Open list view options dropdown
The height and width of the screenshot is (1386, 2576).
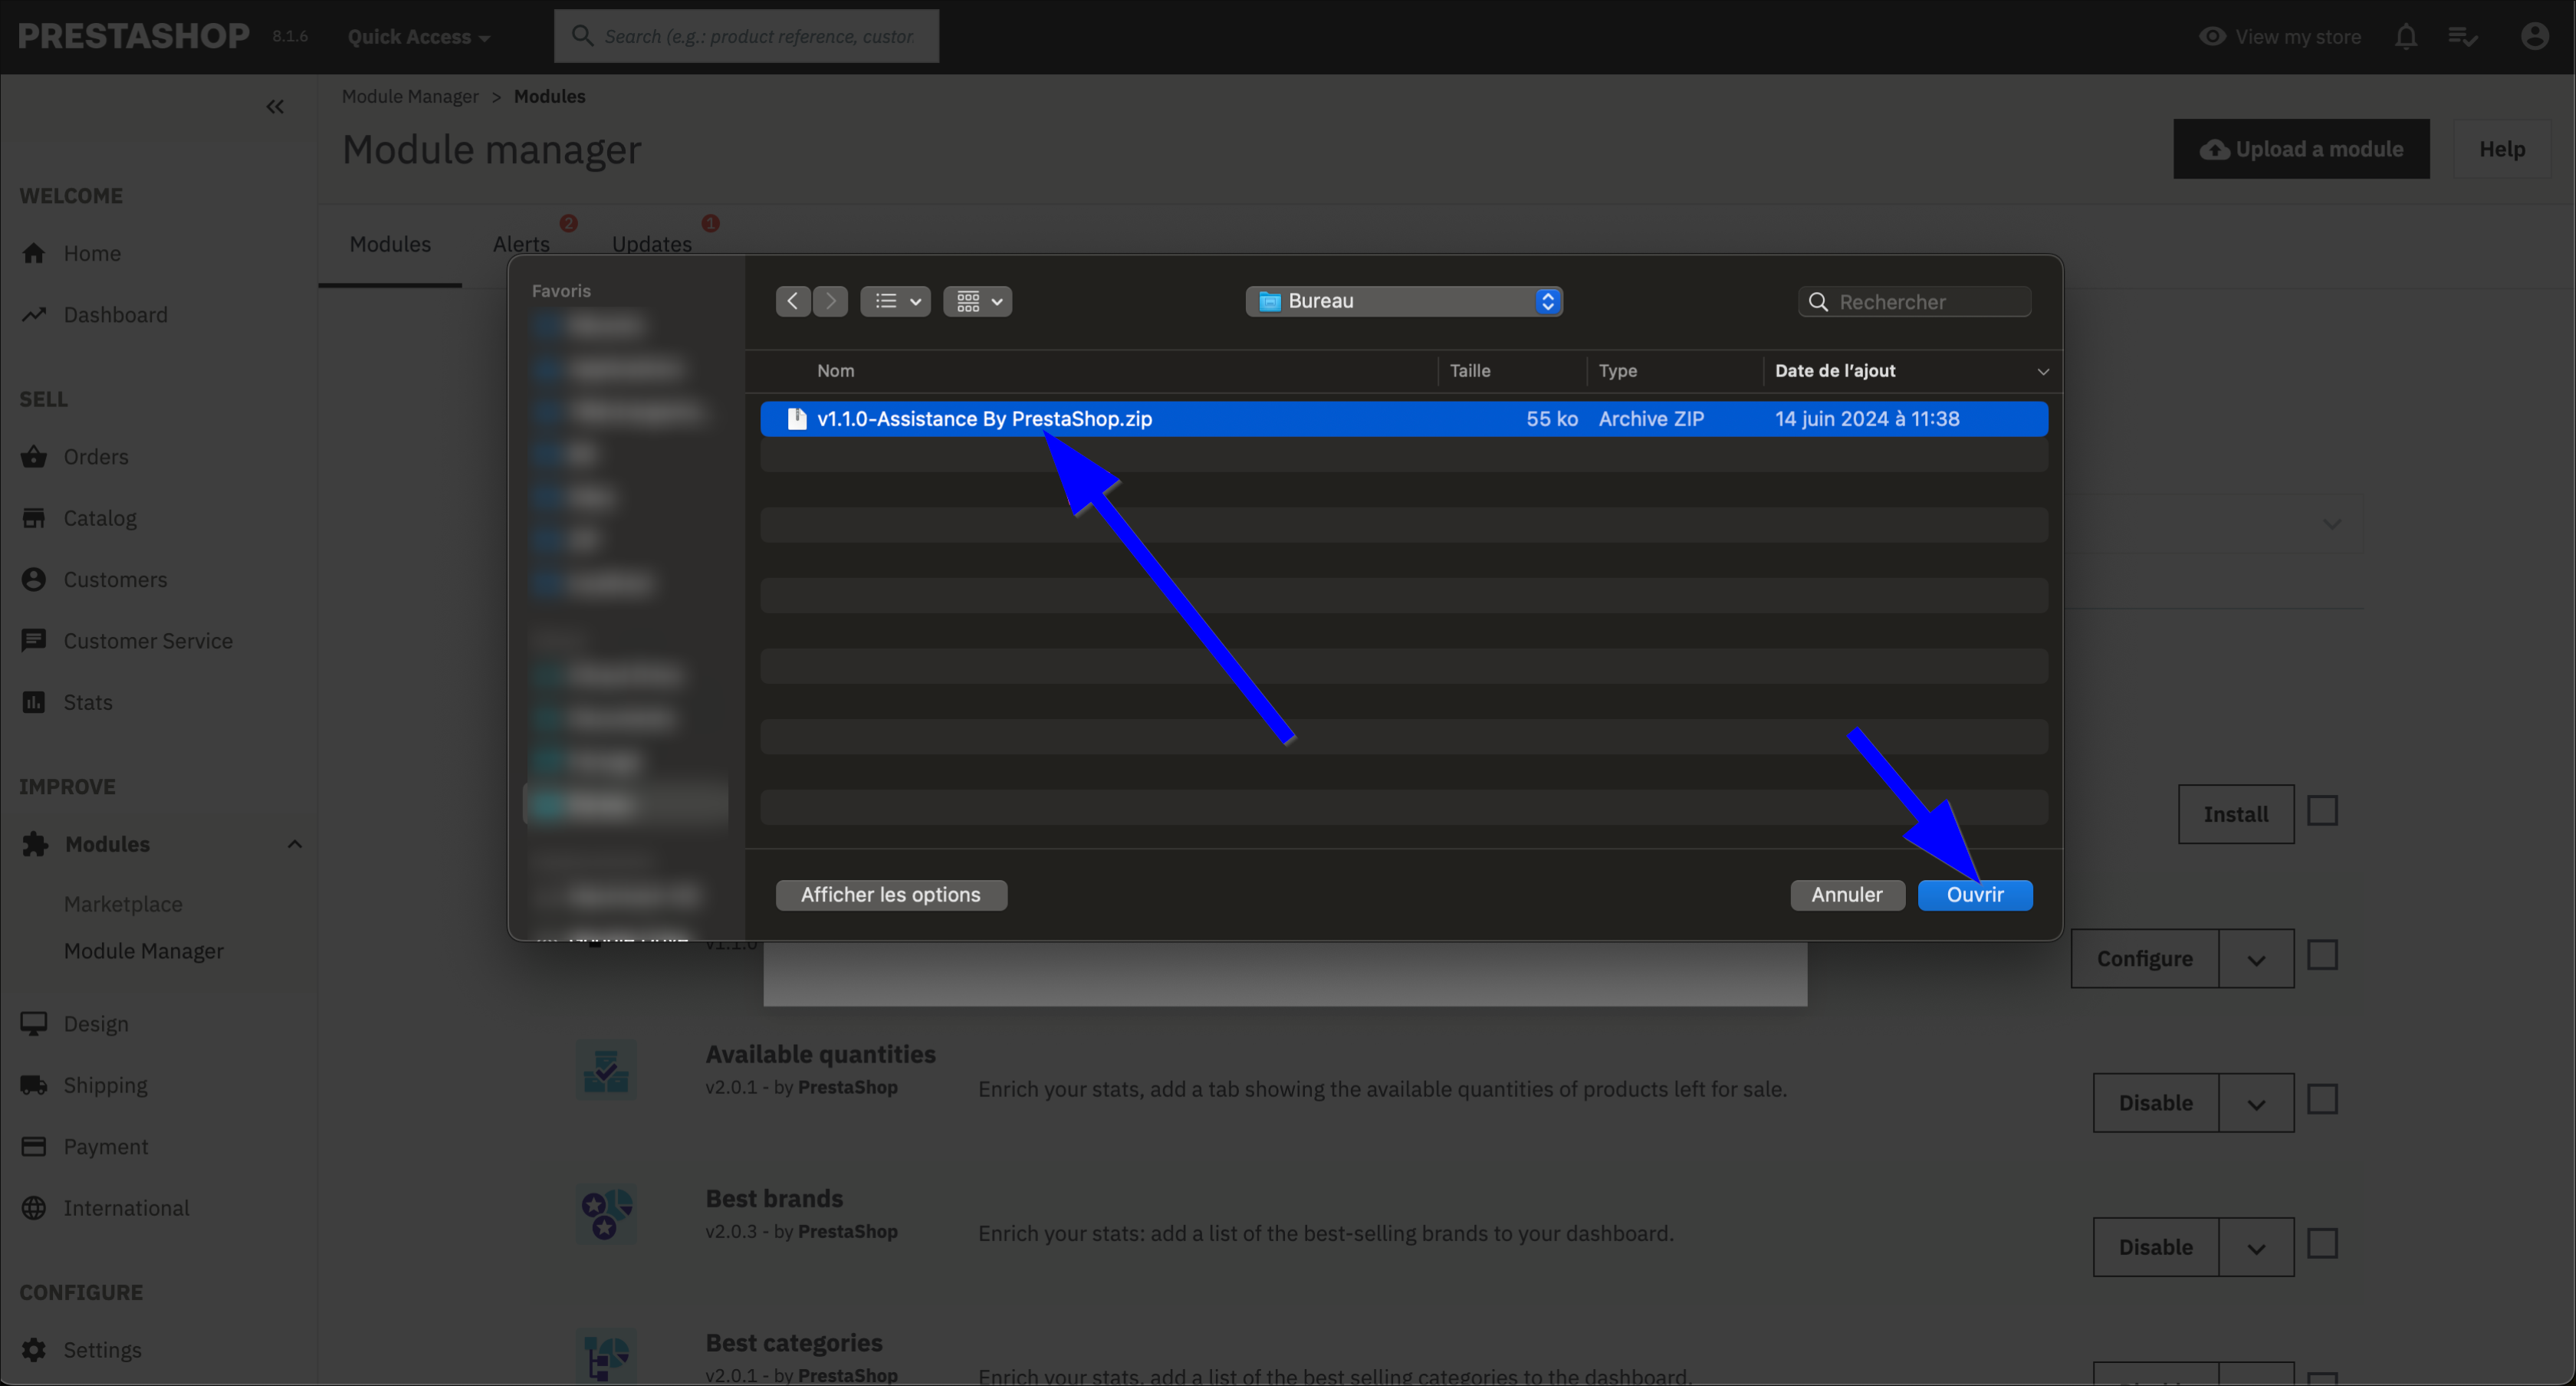(896, 301)
